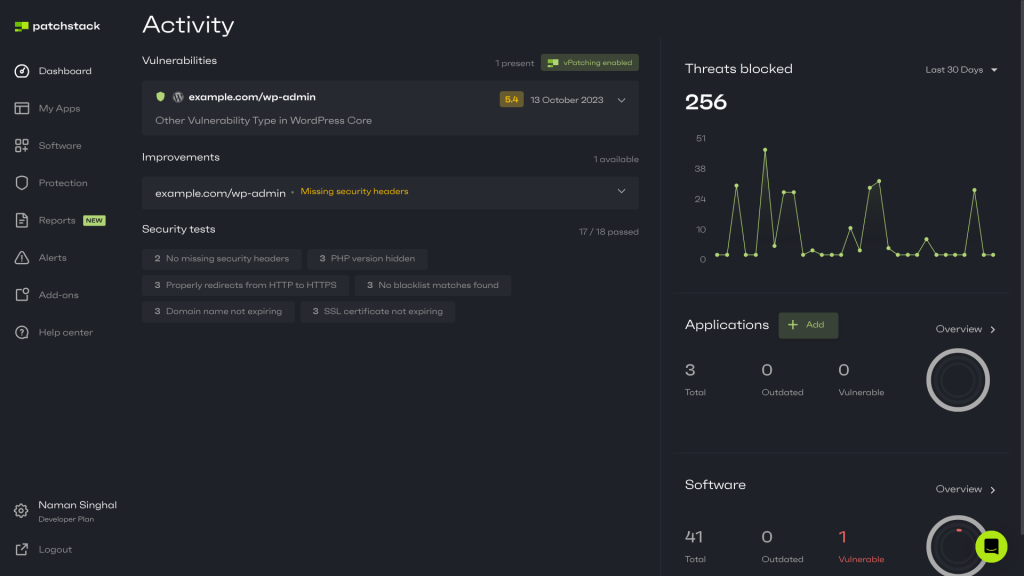Click the highest peak on threats chart
The image size is (1024, 576).
click(x=765, y=150)
